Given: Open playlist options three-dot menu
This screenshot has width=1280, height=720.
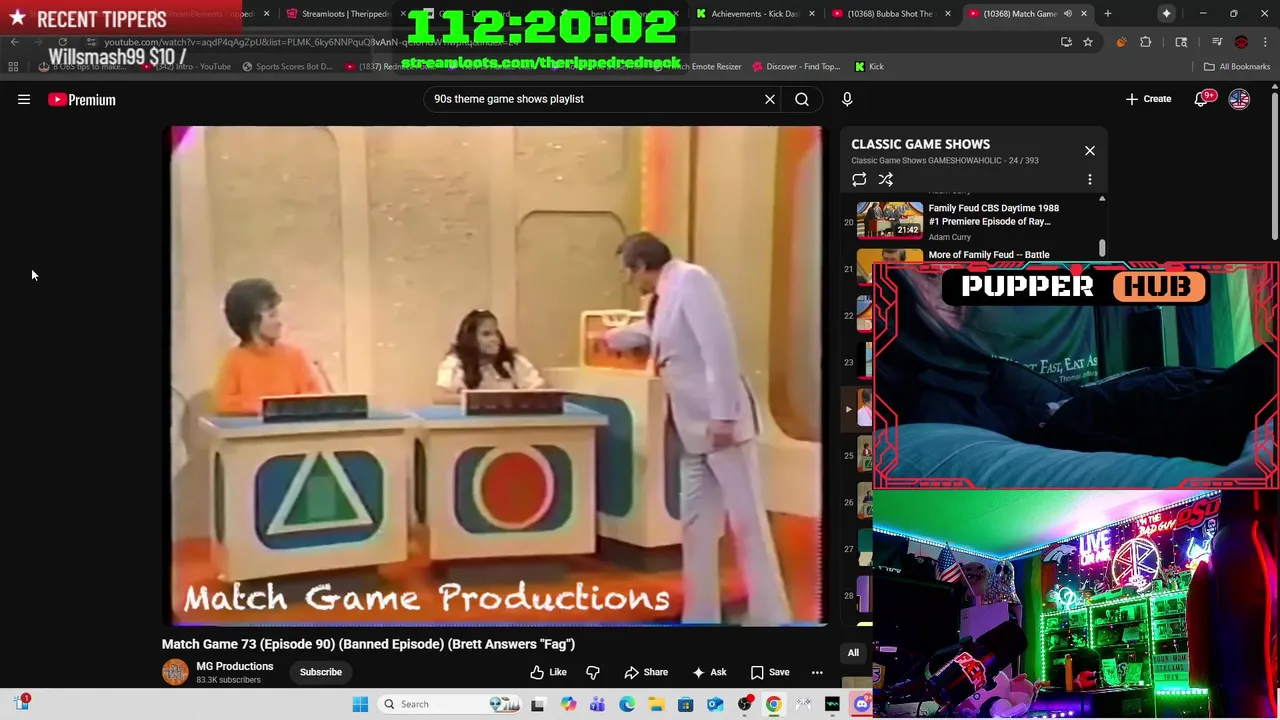Looking at the screenshot, I should [x=1090, y=180].
